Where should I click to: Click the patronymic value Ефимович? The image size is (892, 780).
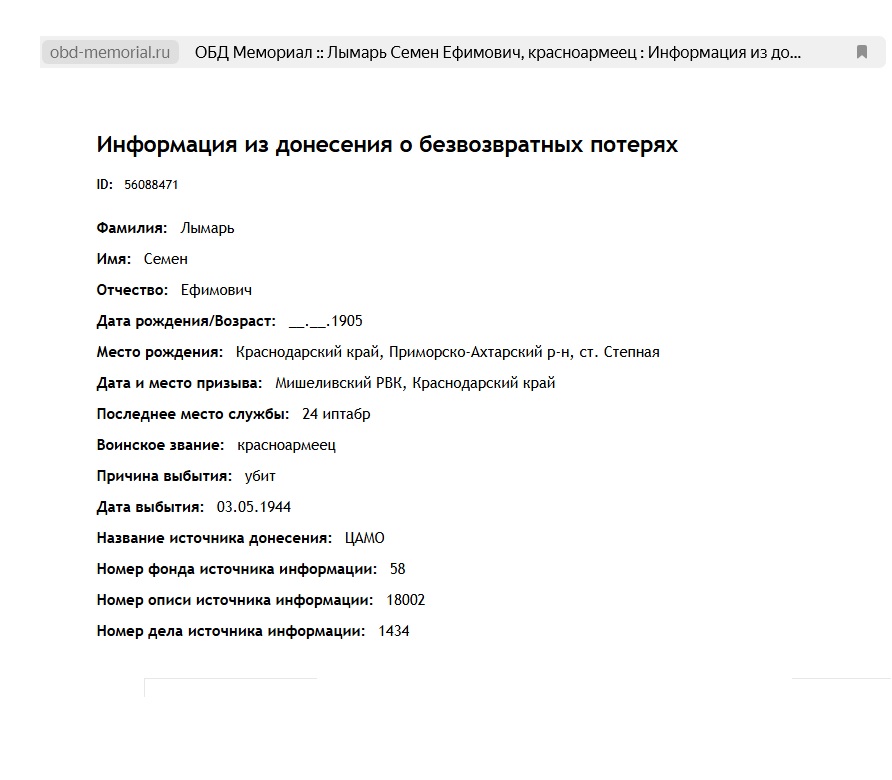pyautogui.click(x=216, y=290)
